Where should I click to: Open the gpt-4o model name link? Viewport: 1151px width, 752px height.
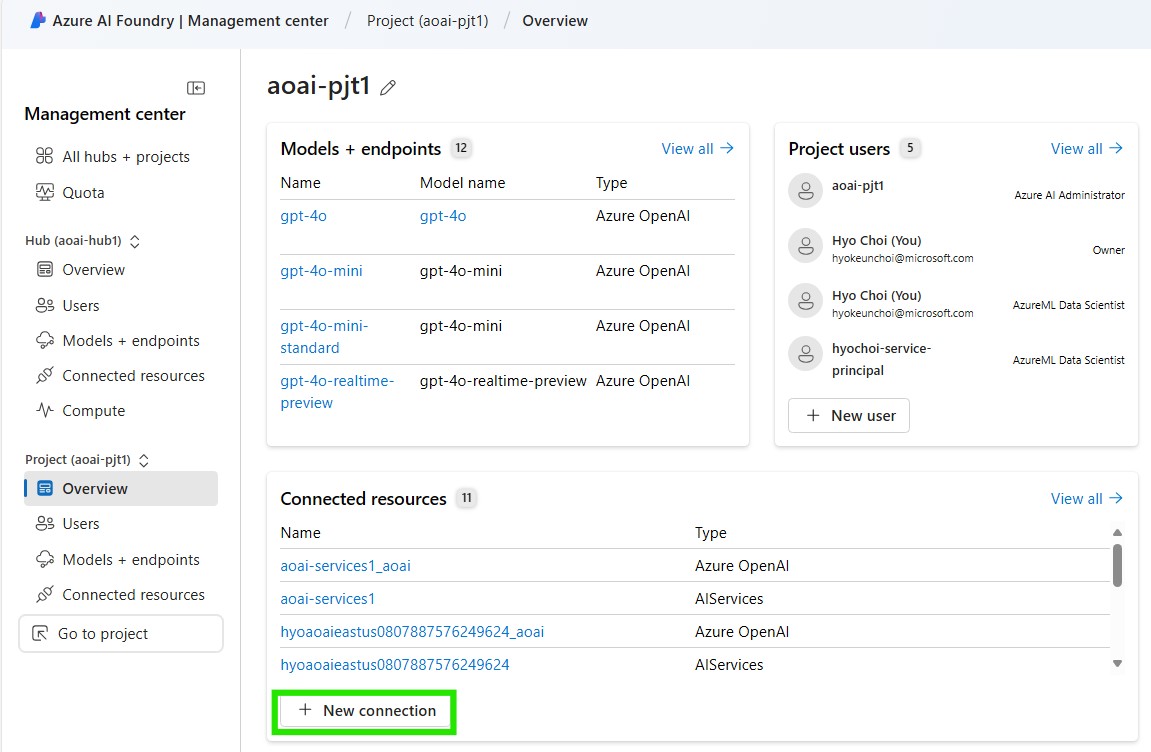click(443, 216)
